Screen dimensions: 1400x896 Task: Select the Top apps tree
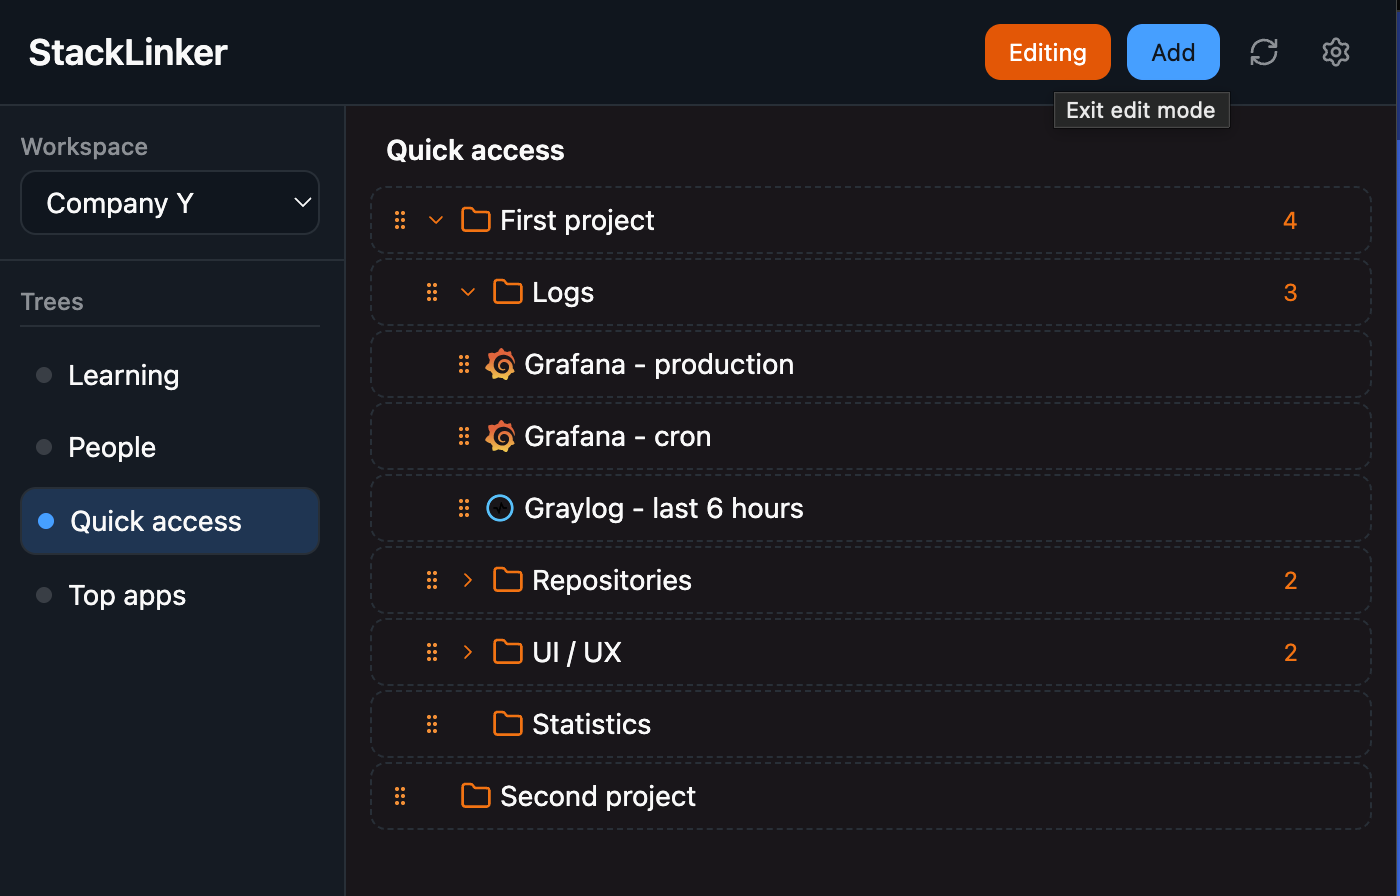(x=127, y=595)
